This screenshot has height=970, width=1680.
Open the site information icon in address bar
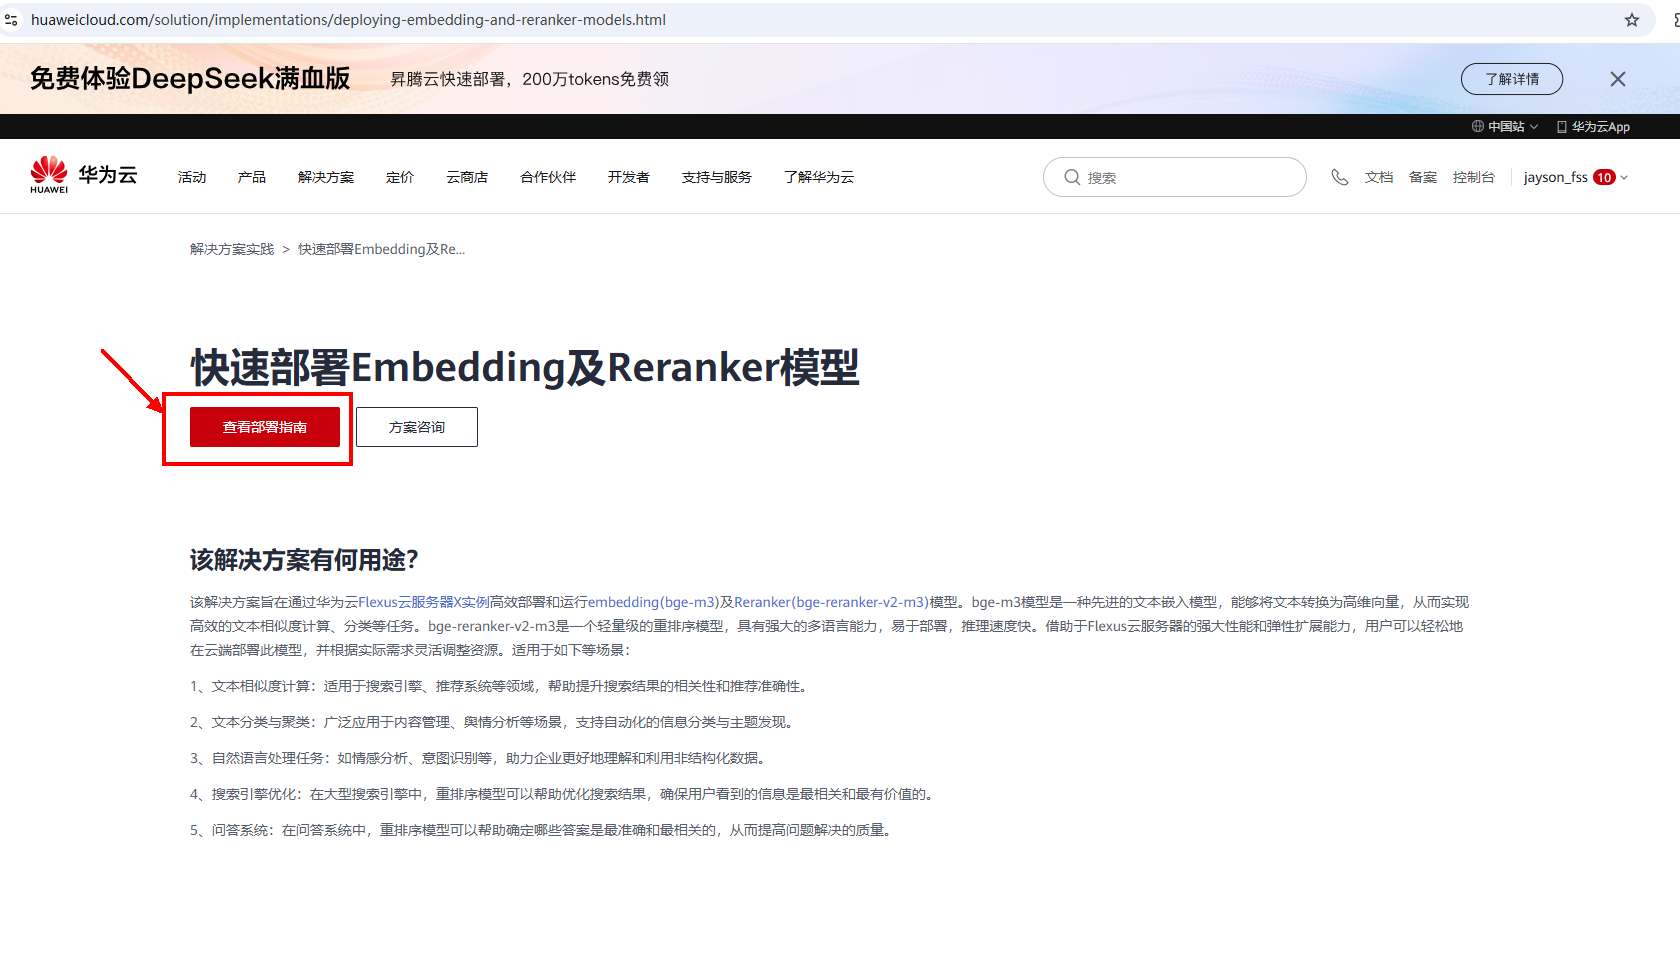(x=11, y=20)
